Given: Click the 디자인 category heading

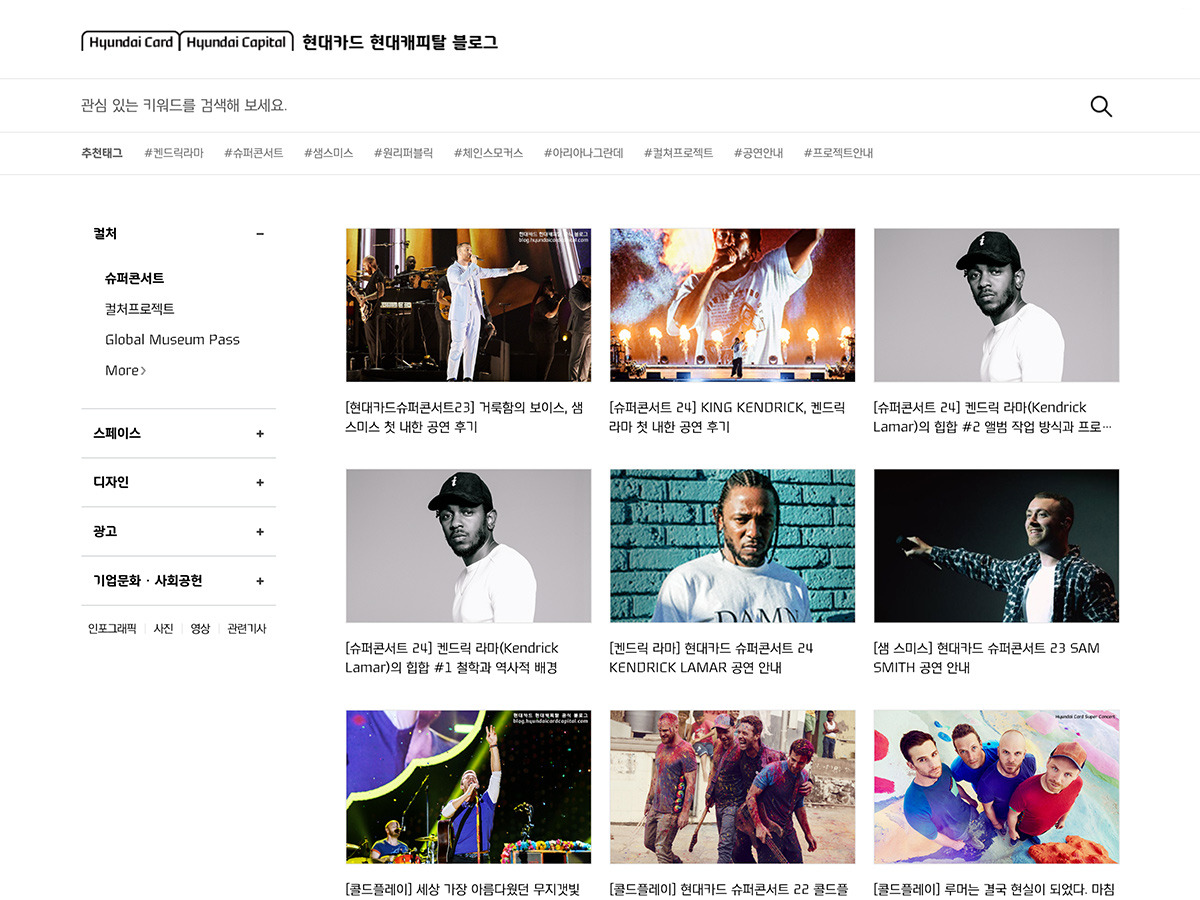Looking at the screenshot, I should point(111,483).
